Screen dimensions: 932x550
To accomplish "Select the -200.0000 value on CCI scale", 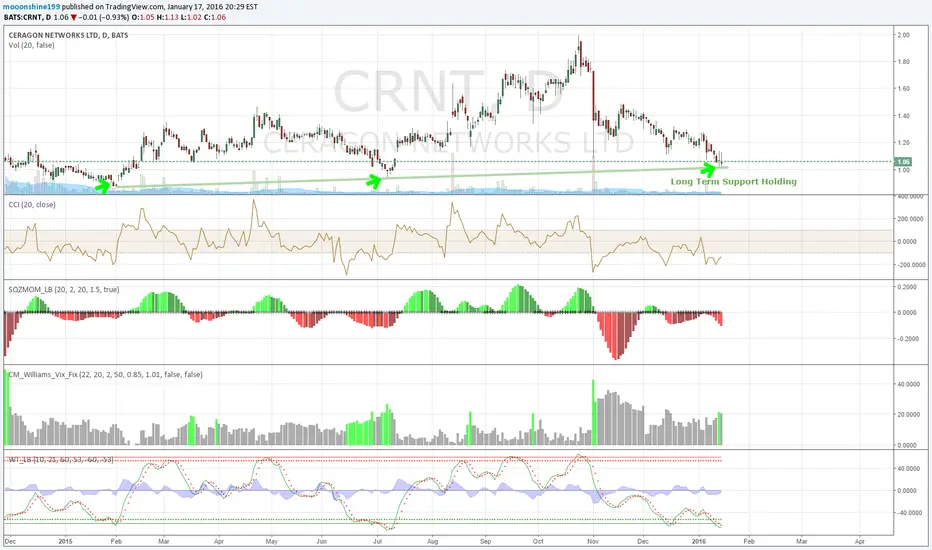I will 910,265.
